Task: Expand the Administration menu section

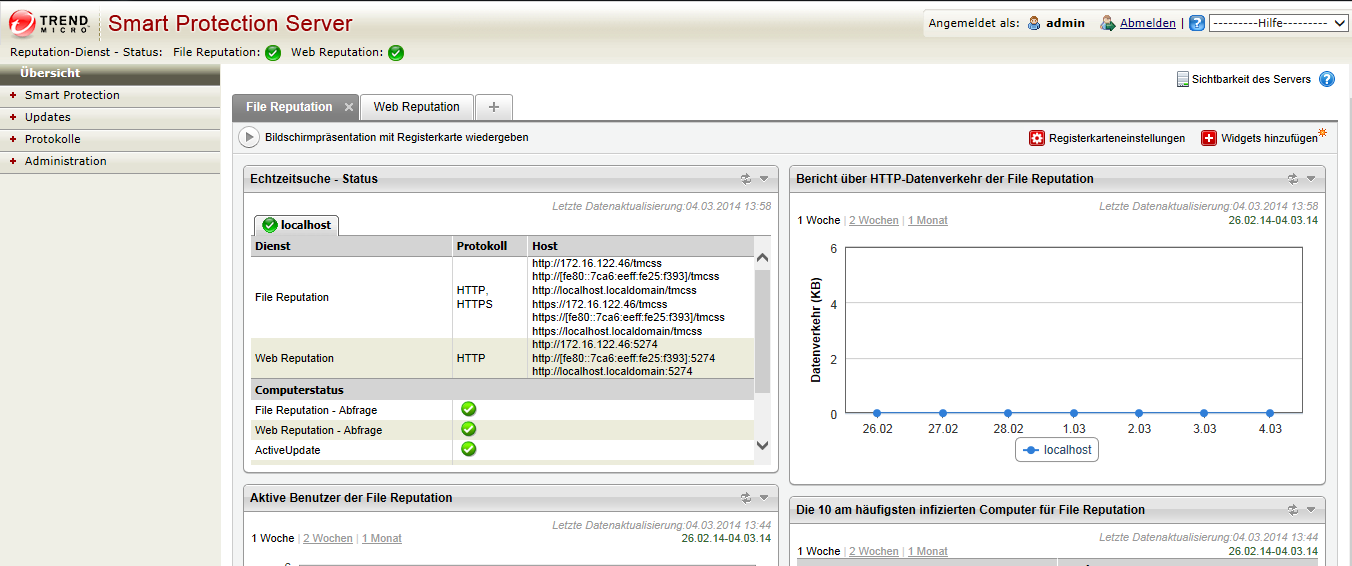Action: [65, 161]
